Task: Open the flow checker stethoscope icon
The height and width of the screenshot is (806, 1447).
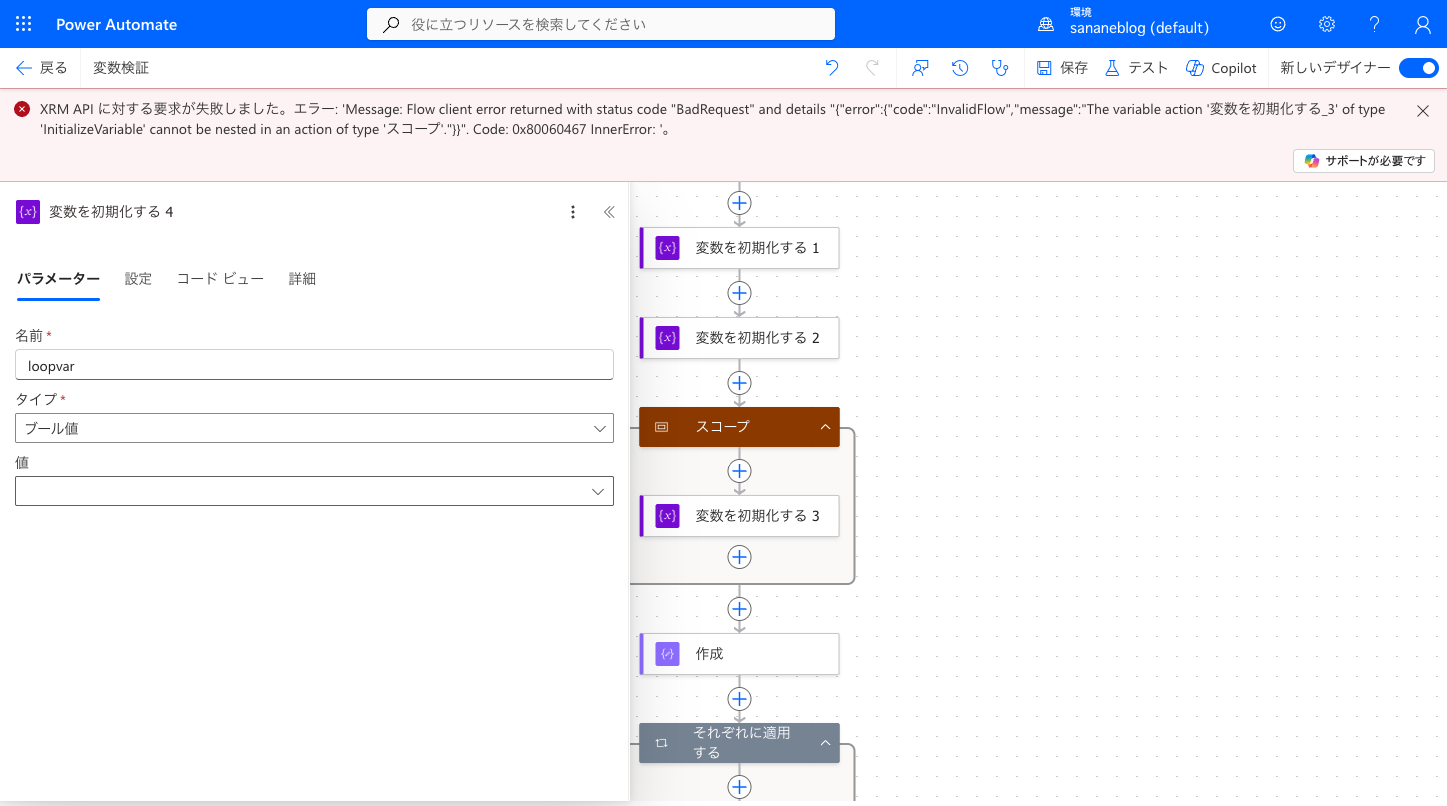Action: (x=999, y=68)
